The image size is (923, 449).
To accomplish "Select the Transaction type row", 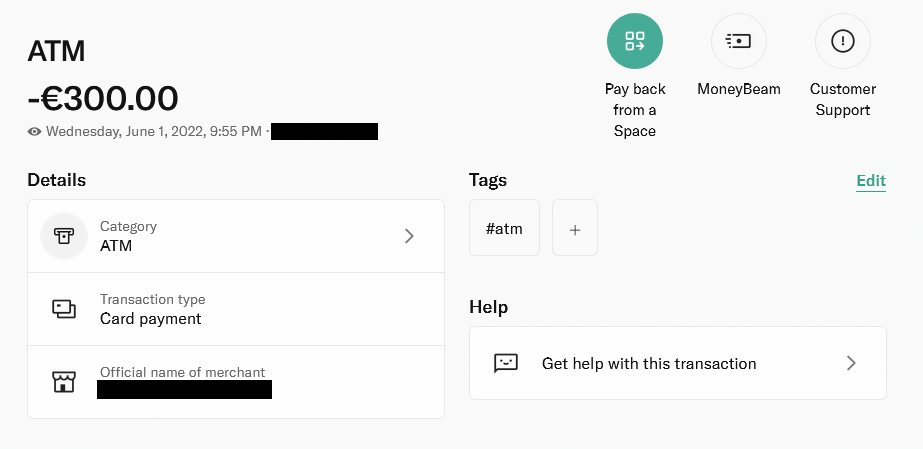I will 235,309.
